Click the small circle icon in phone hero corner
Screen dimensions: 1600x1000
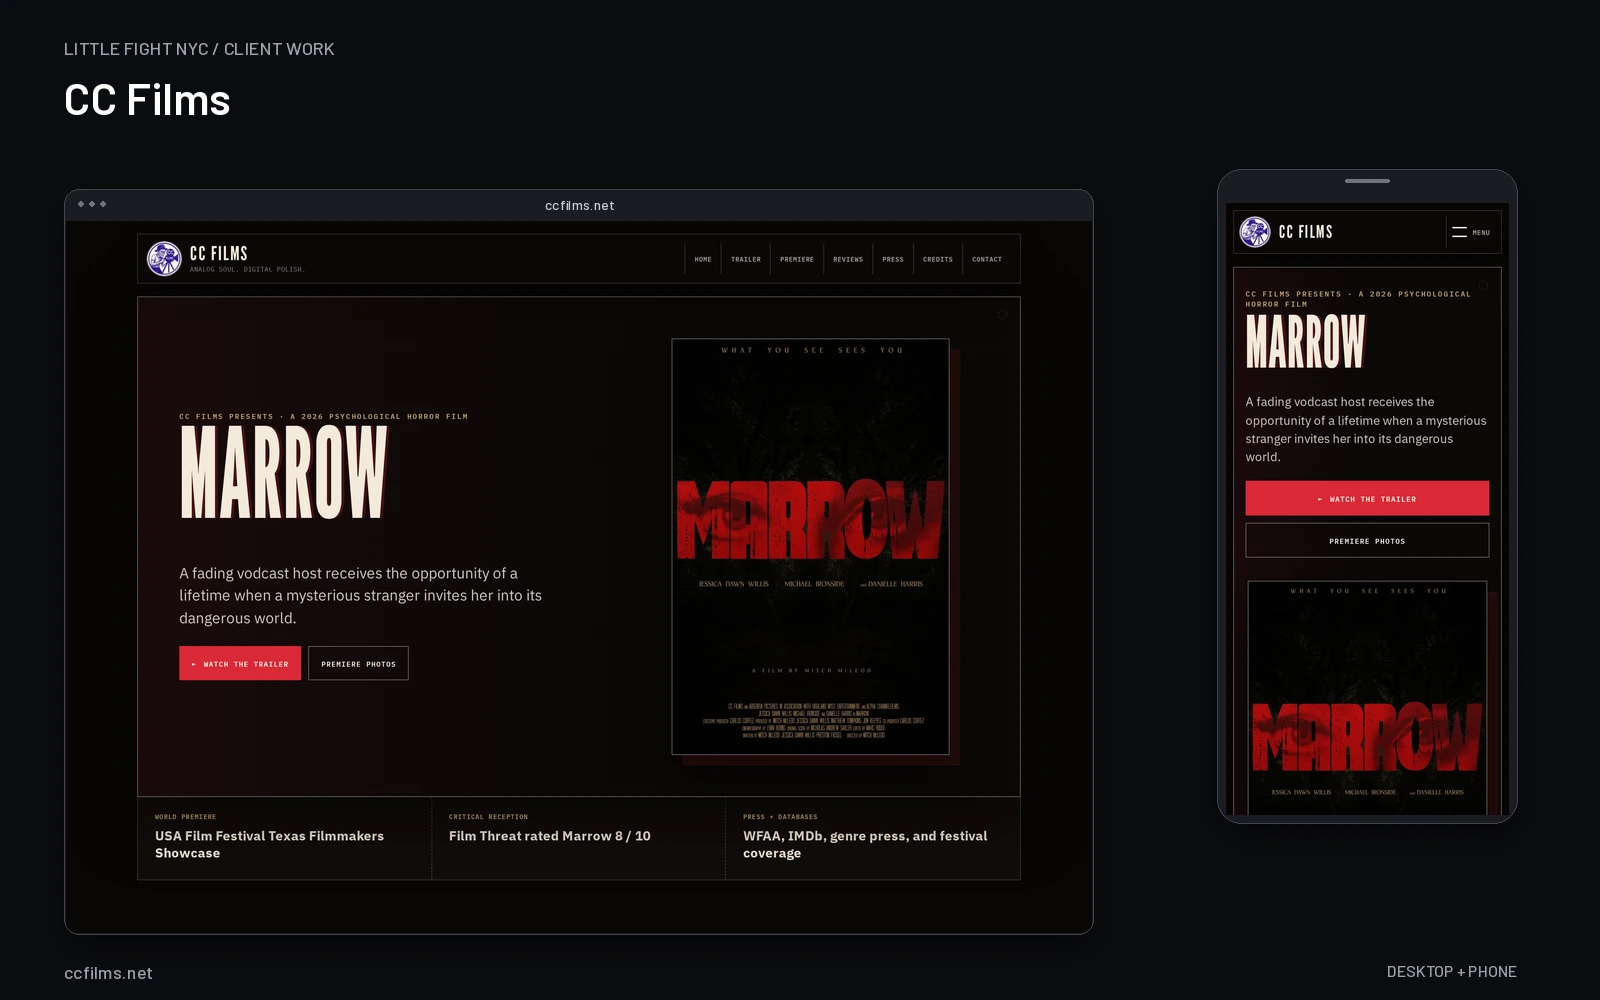(x=1483, y=285)
